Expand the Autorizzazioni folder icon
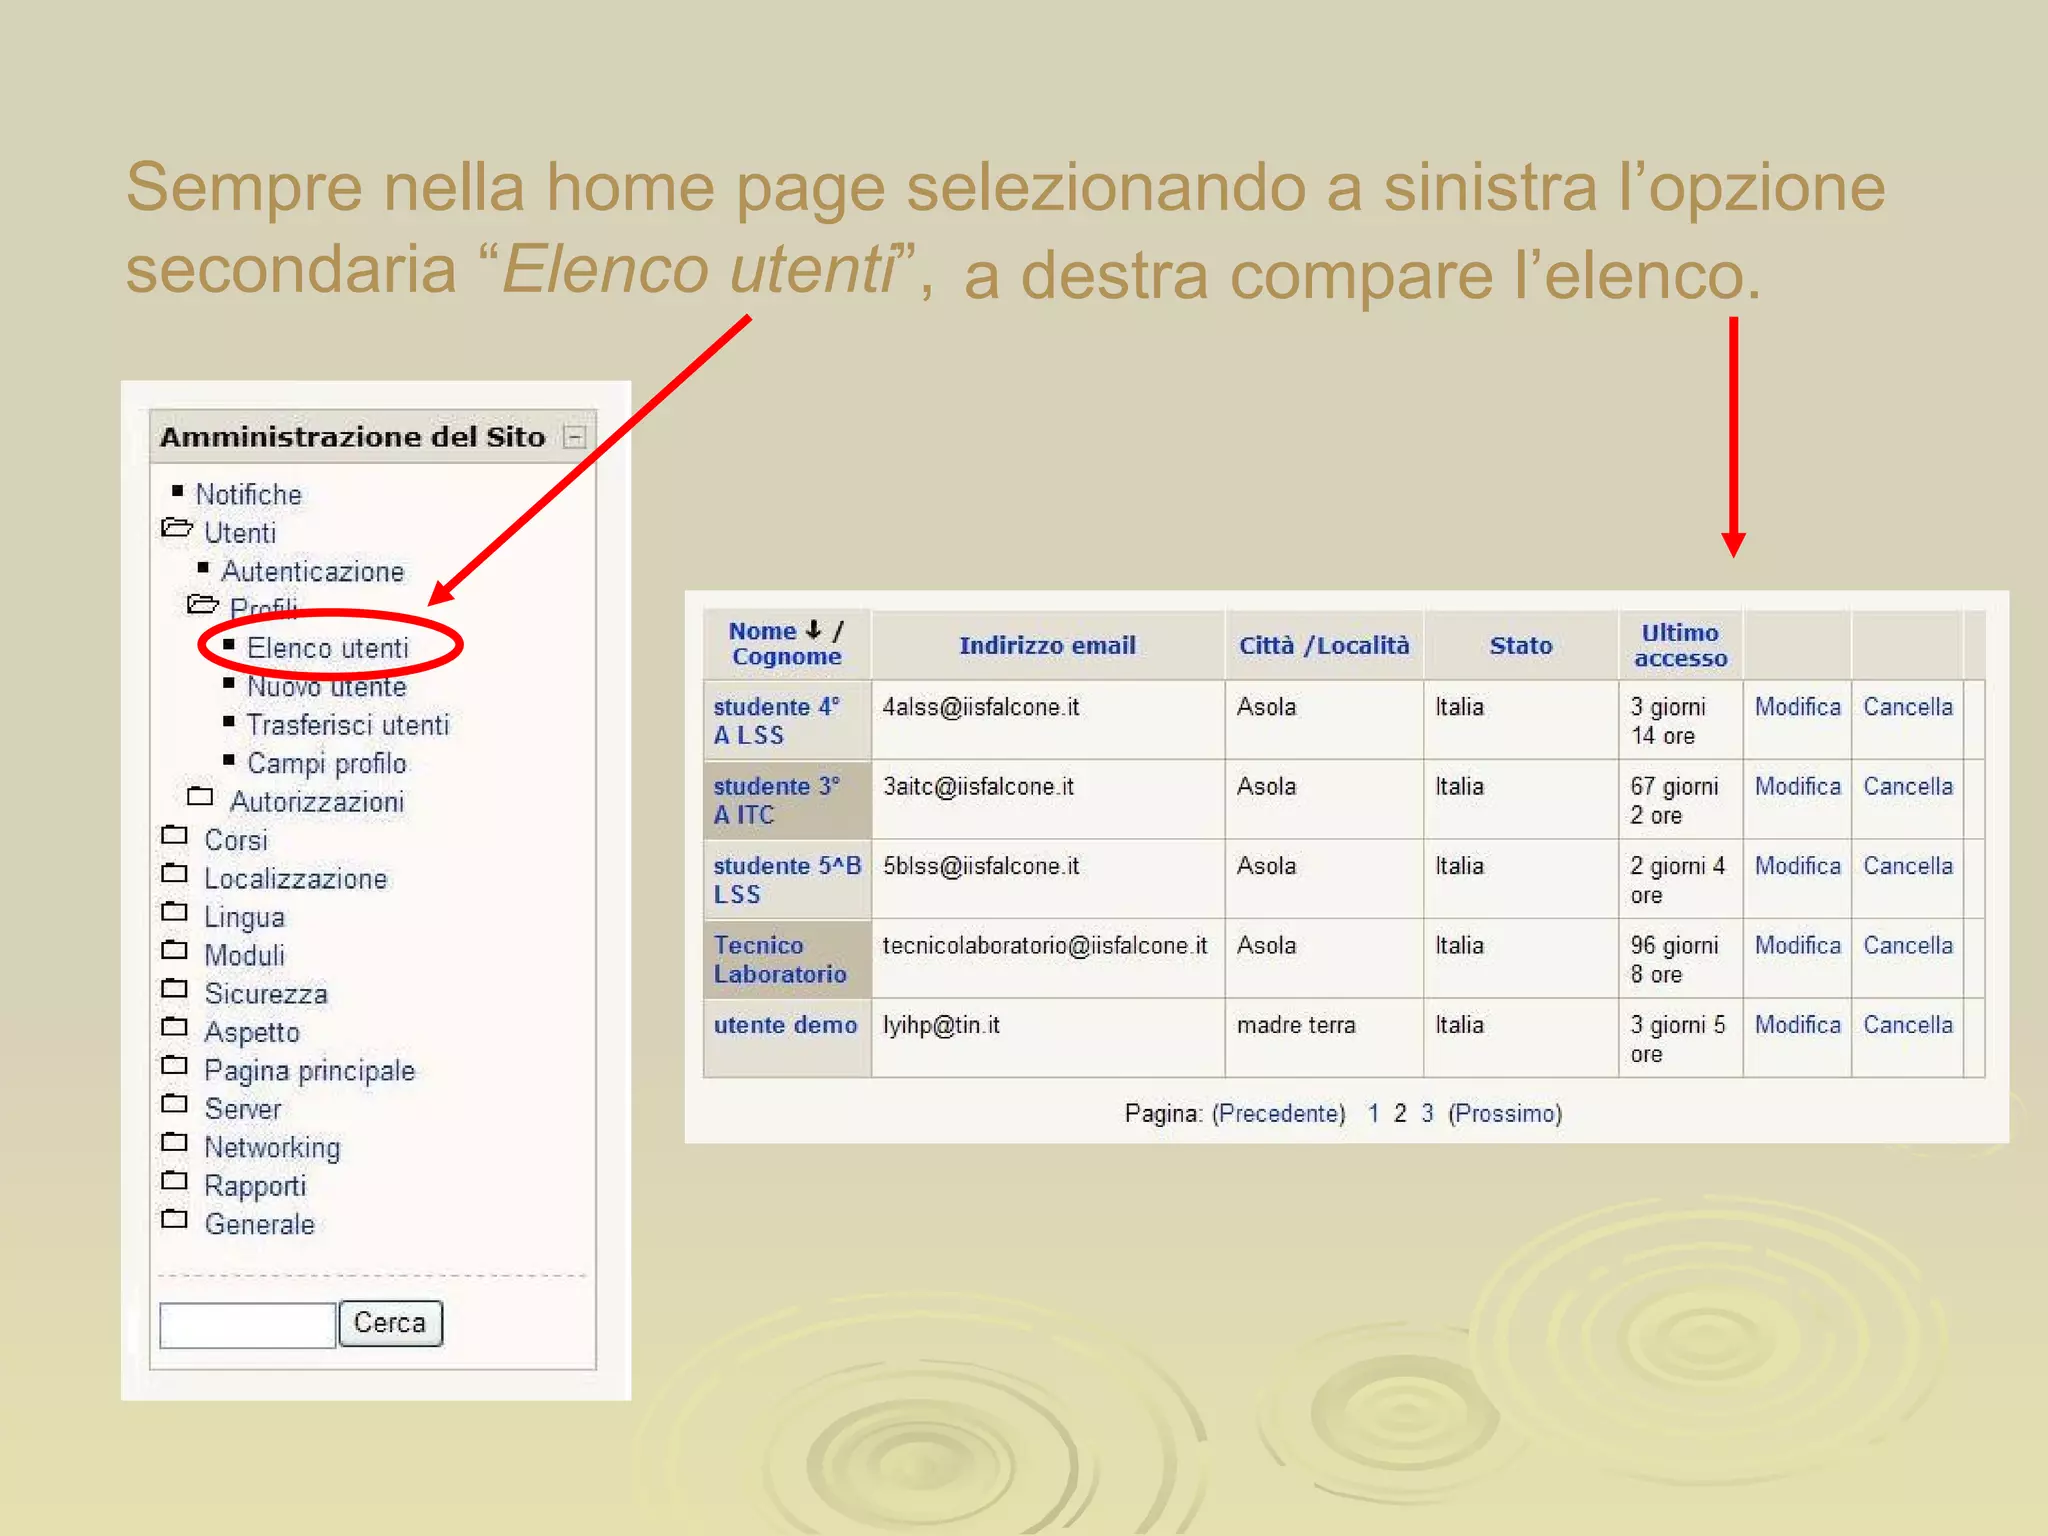This screenshot has width=2048, height=1536. 200,797
